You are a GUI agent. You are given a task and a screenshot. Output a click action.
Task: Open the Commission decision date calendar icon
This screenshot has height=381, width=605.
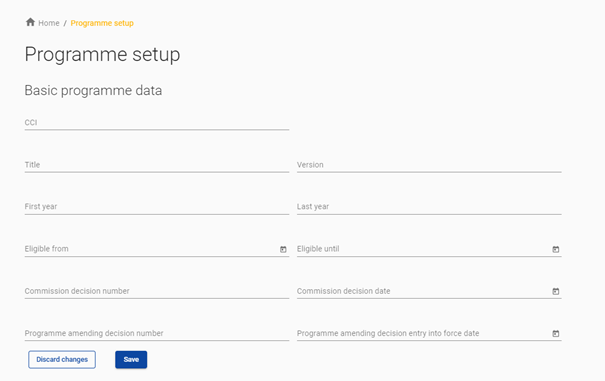point(556,291)
